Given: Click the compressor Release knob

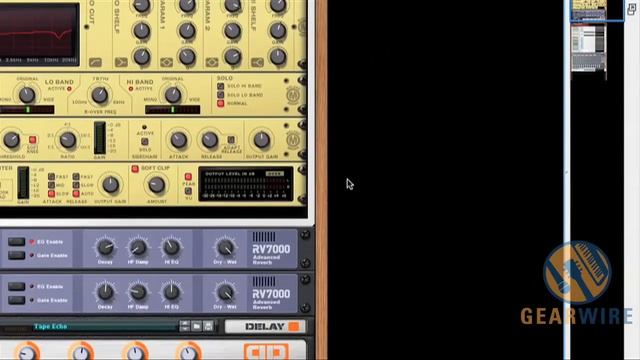Looking at the screenshot, I should (210, 140).
